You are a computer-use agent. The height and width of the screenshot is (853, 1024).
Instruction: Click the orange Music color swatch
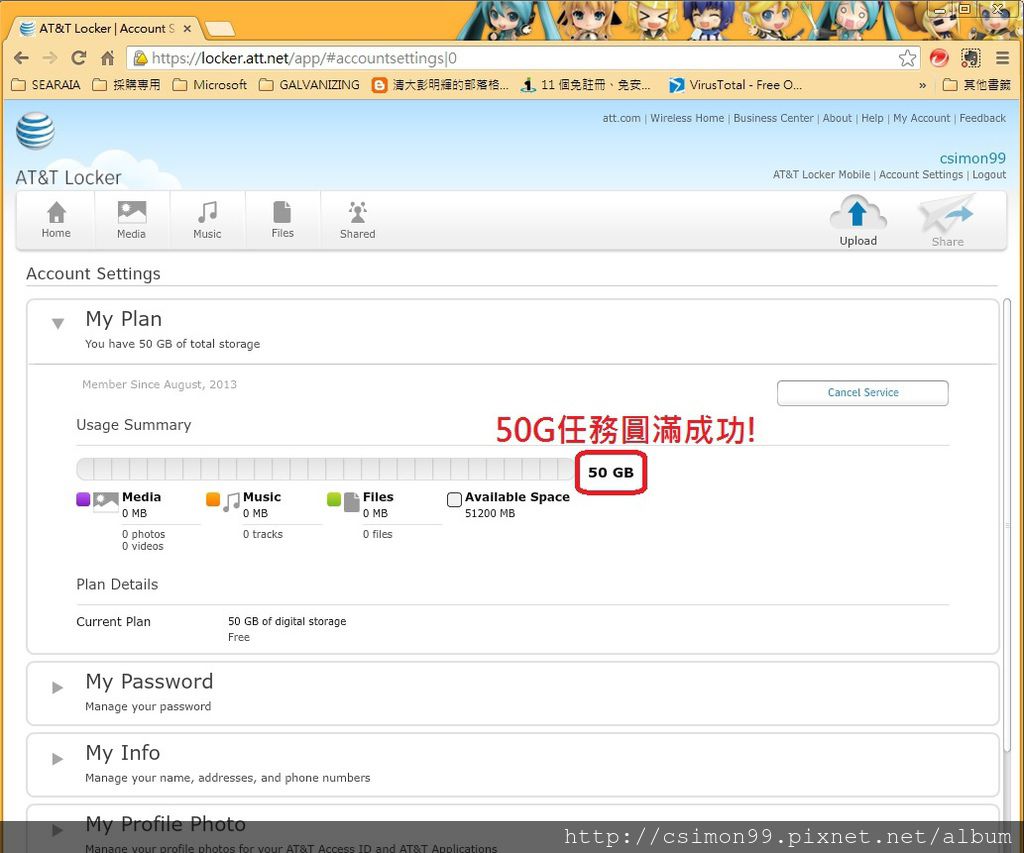(x=213, y=500)
